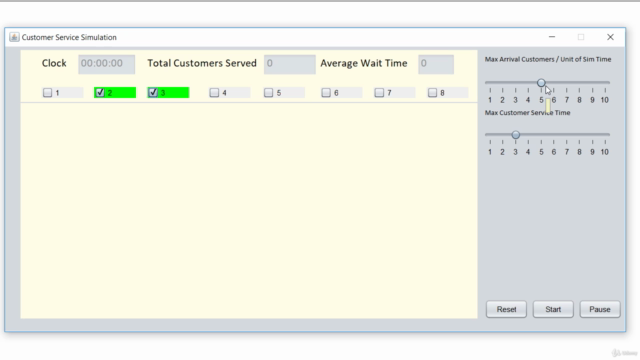The width and height of the screenshot is (640, 360).
Task: Minimize the Customer Service Simulation window
Action: pyautogui.click(x=552, y=37)
